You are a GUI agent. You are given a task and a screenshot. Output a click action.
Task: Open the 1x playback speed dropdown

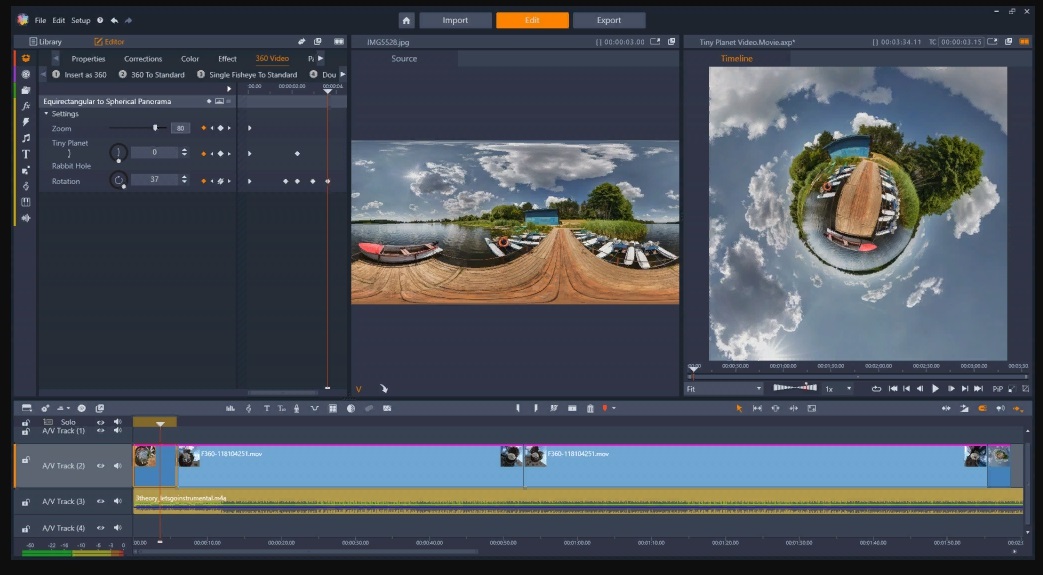839,389
